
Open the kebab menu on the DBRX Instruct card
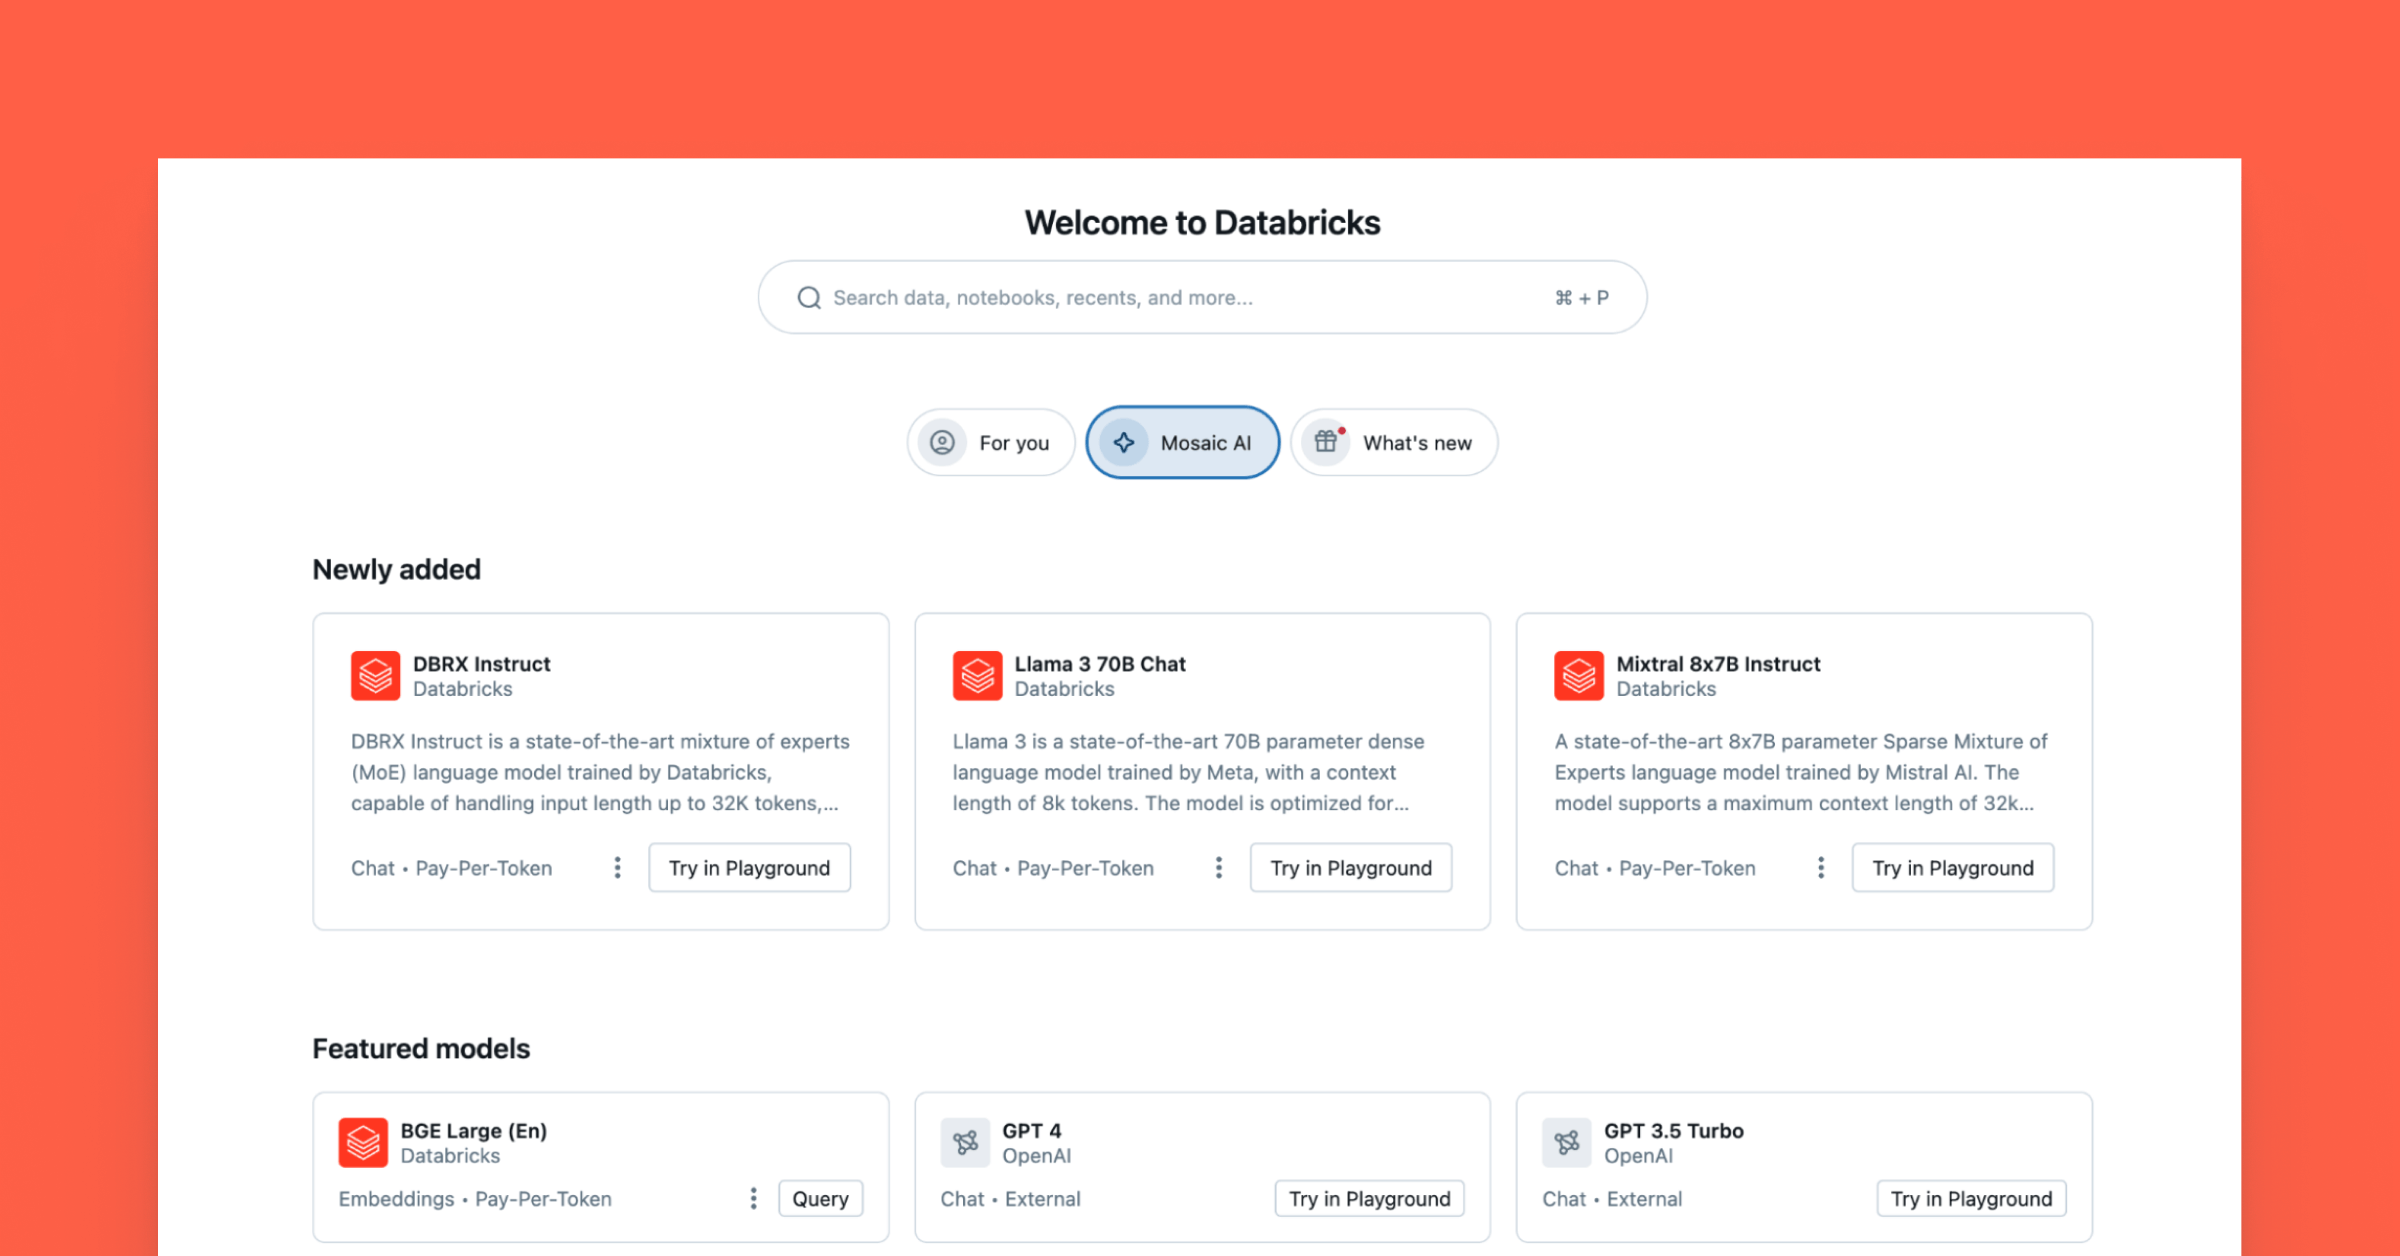(617, 868)
